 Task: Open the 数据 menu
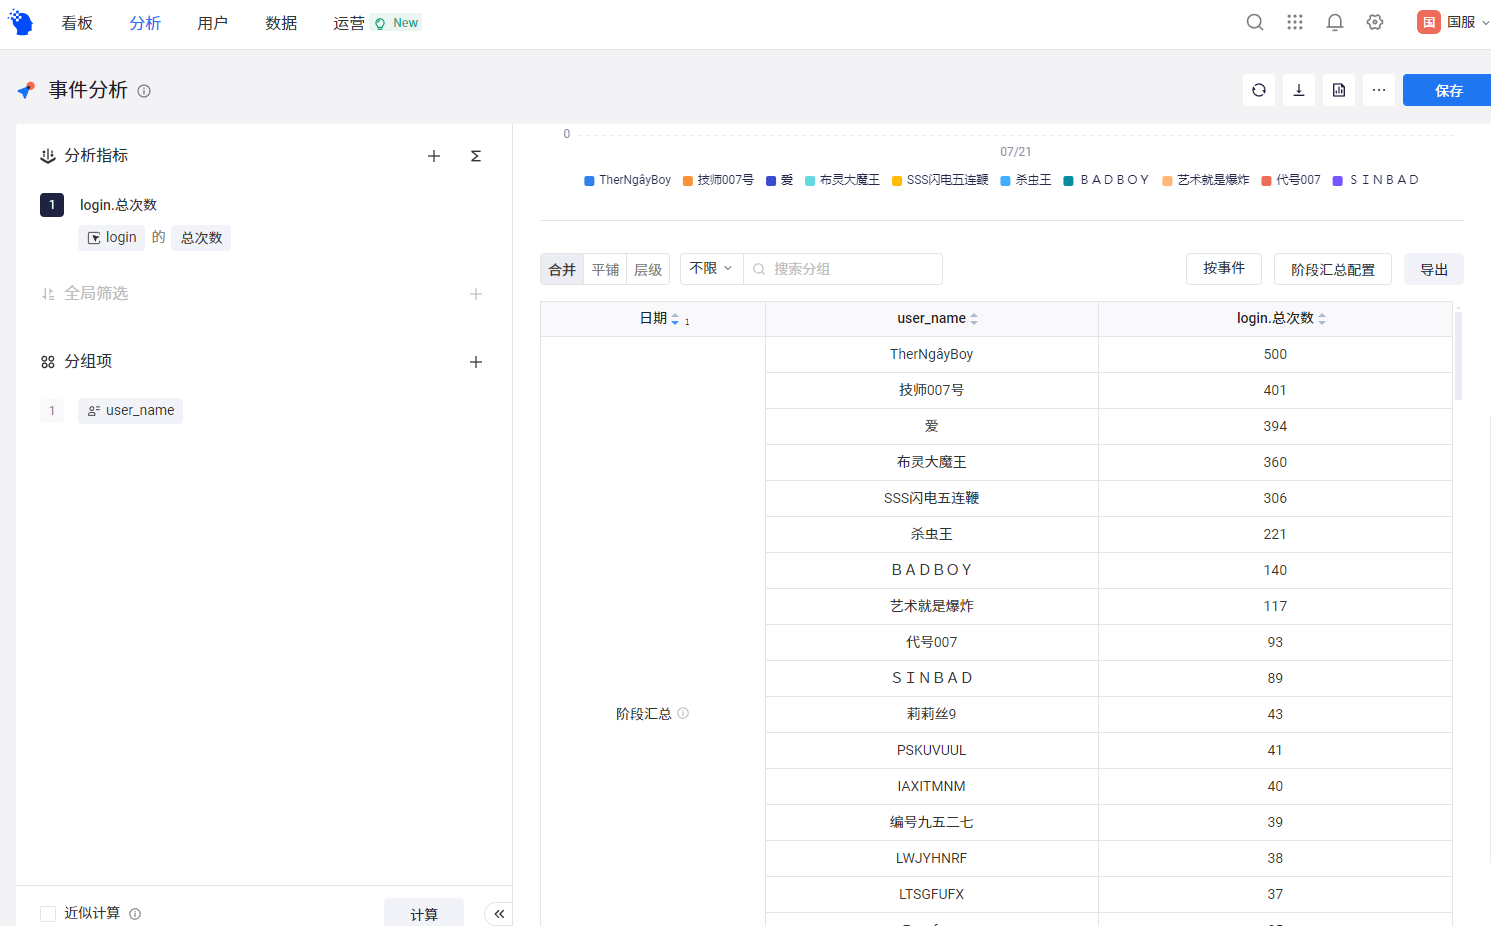click(281, 23)
